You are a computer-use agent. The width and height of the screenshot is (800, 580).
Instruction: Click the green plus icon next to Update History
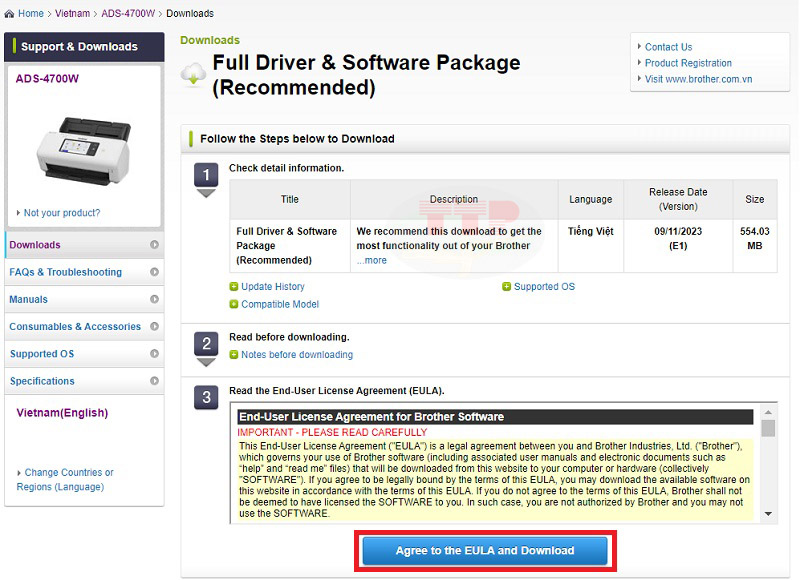tap(234, 287)
